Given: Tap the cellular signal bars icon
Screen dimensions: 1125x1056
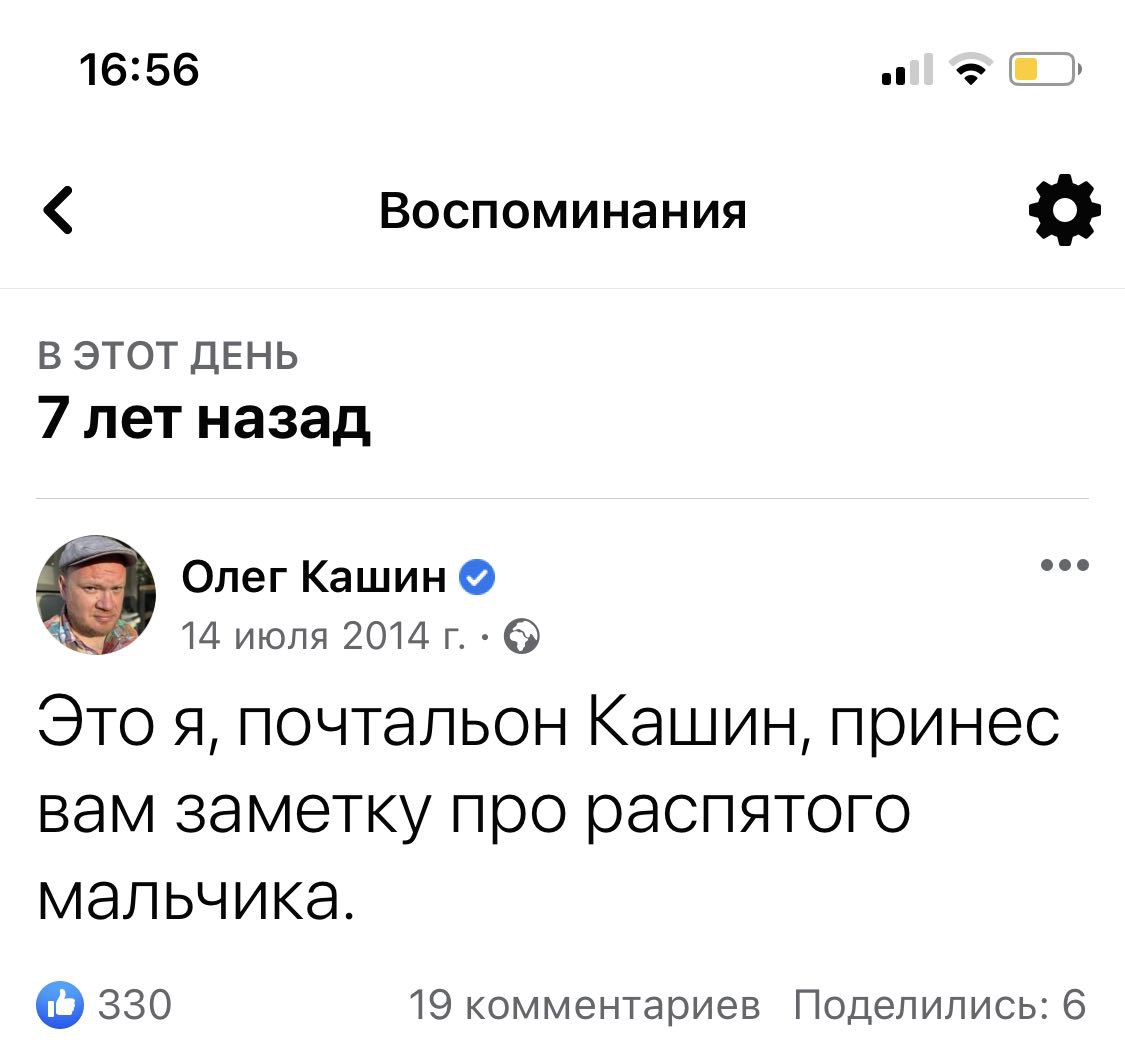Looking at the screenshot, I should [905, 72].
